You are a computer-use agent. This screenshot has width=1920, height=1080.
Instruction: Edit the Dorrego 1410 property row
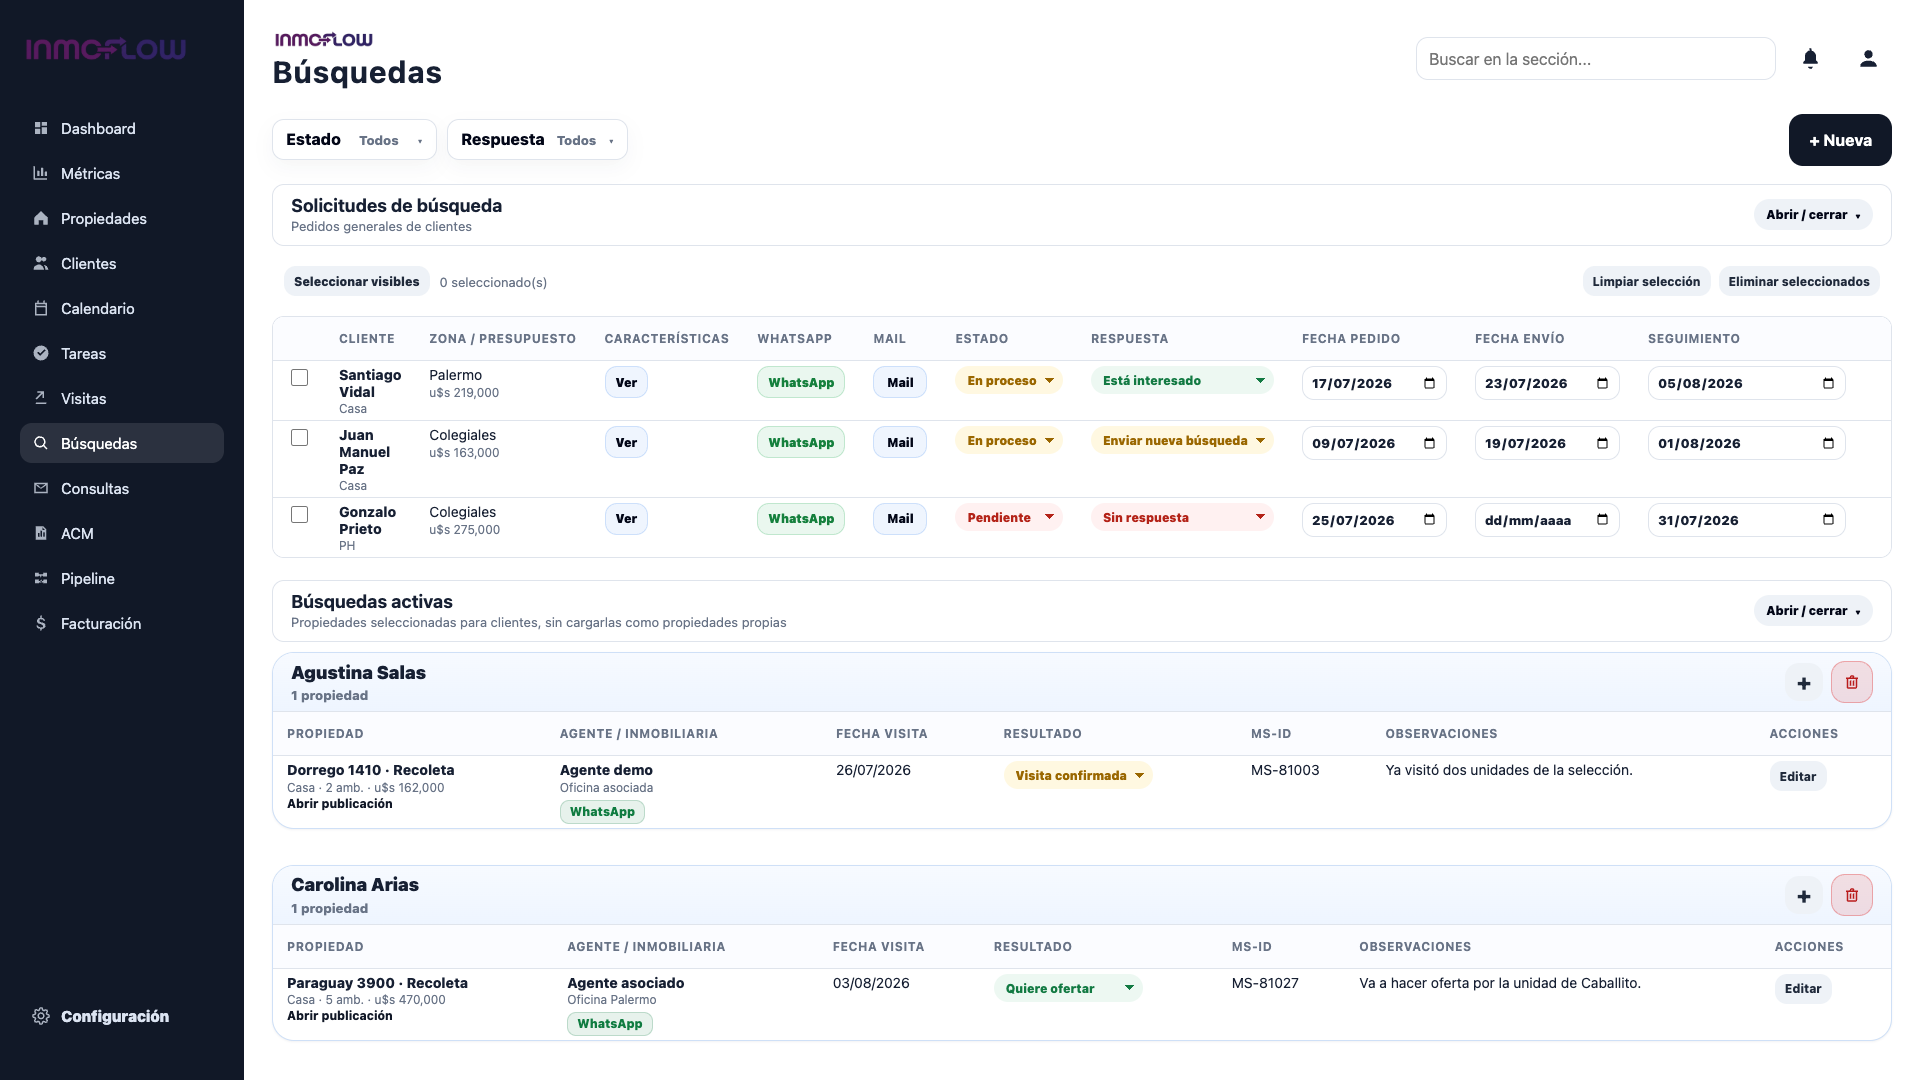point(1798,777)
